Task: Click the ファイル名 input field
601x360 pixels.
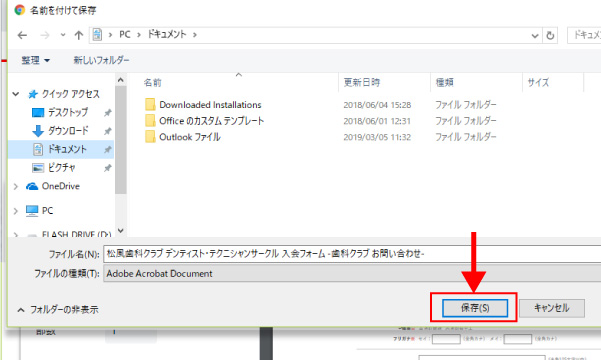Action: [352, 254]
